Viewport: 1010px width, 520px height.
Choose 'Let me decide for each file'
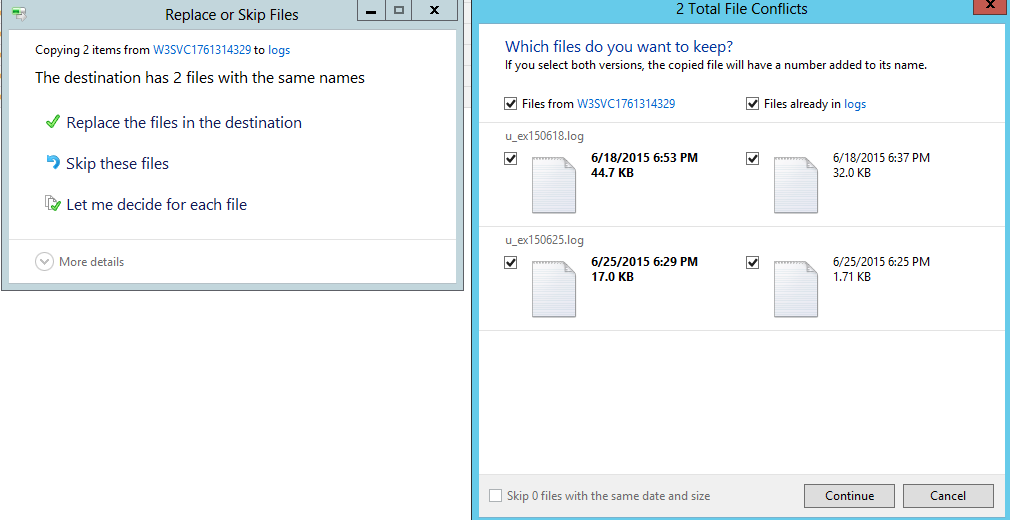pos(157,205)
